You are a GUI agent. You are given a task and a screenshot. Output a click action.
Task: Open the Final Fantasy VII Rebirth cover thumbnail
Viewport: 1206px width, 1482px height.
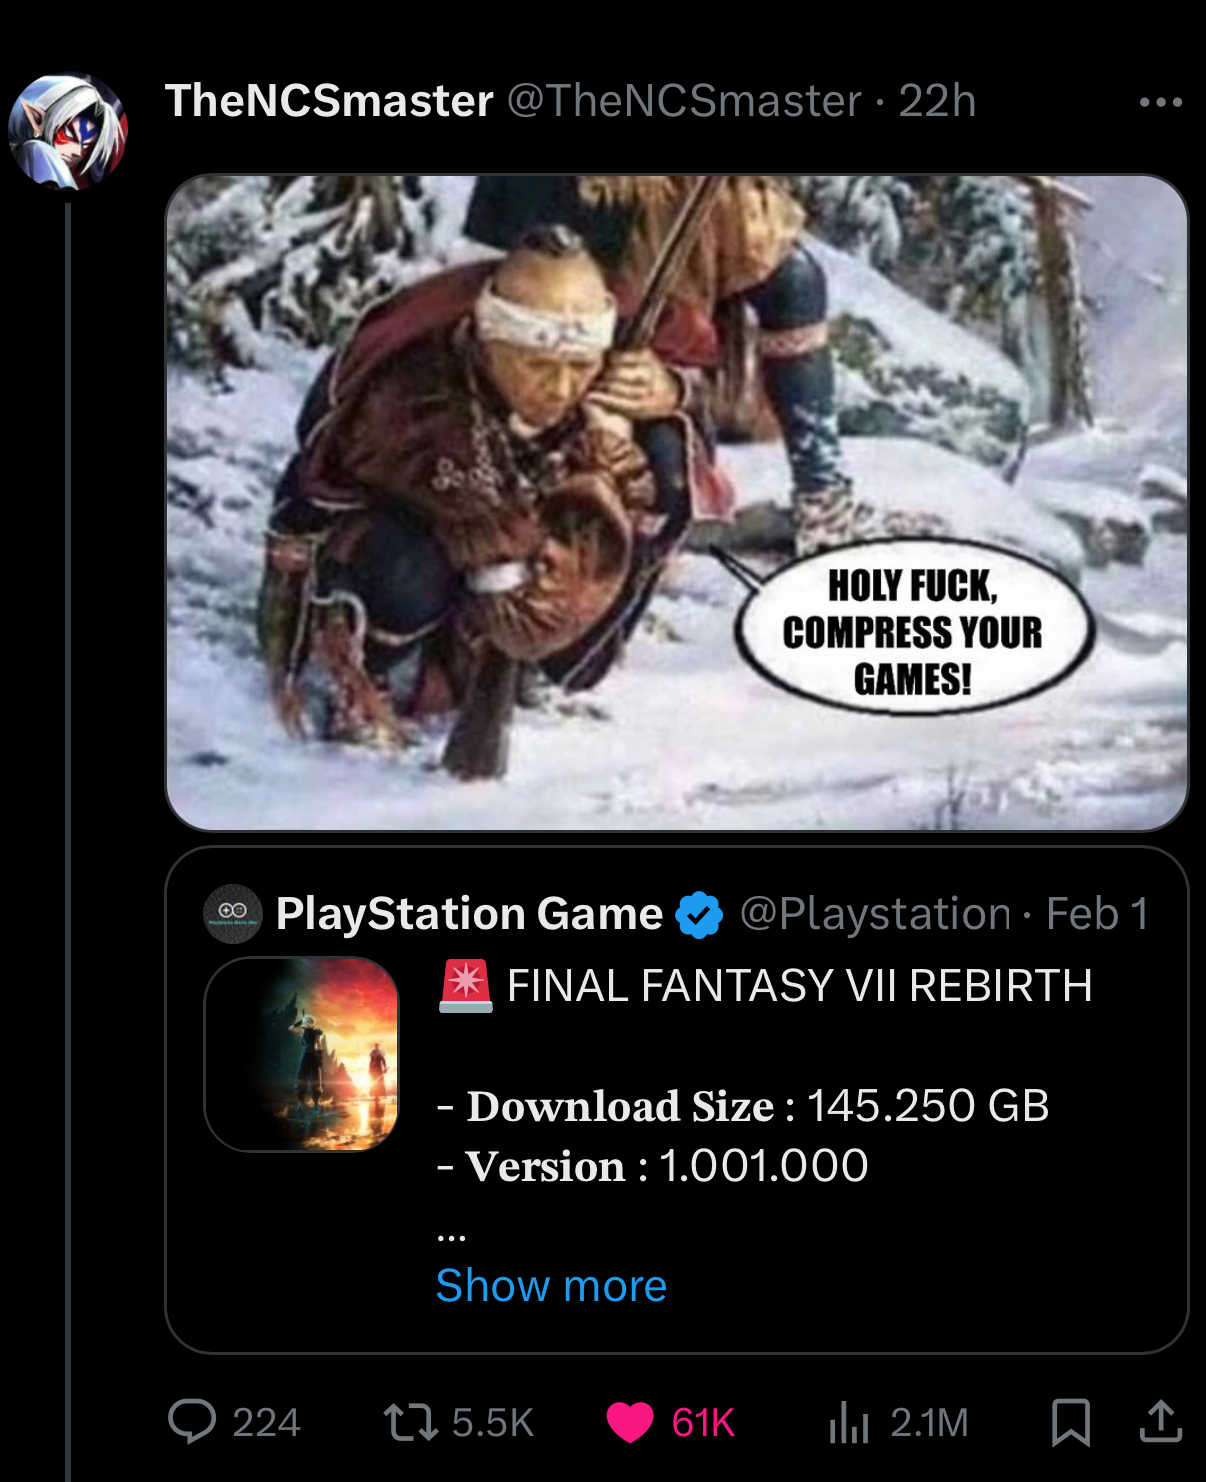pyautogui.click(x=302, y=1054)
